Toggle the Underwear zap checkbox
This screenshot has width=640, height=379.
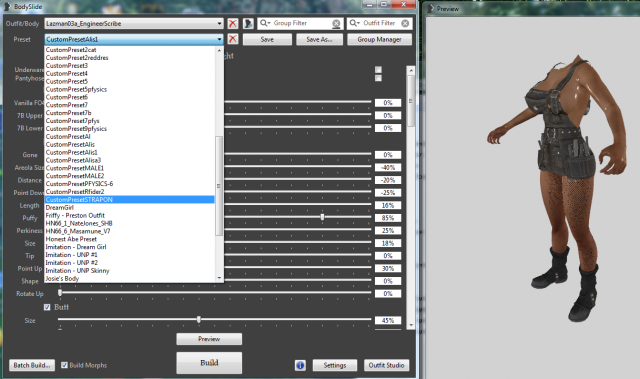tap(378, 70)
